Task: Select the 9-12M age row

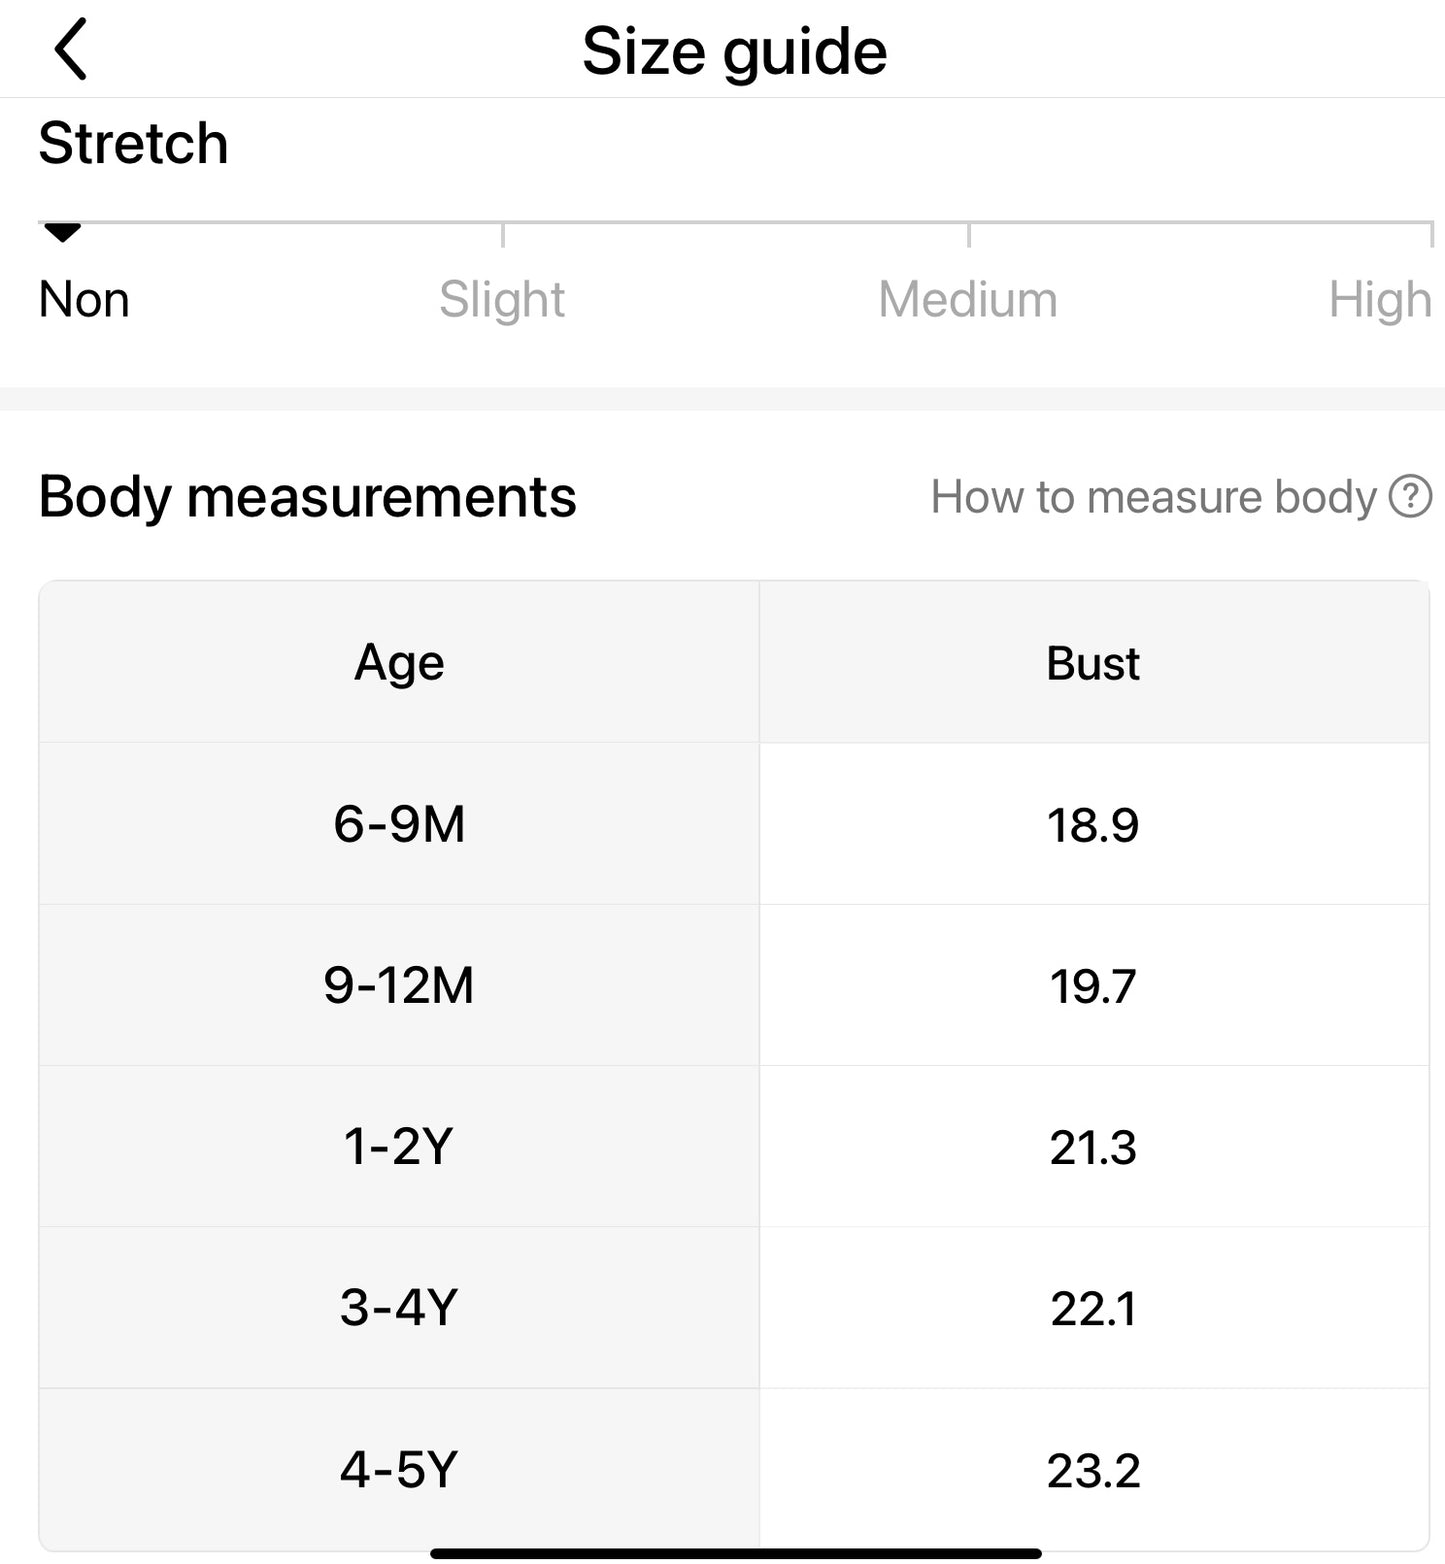Action: (x=399, y=985)
